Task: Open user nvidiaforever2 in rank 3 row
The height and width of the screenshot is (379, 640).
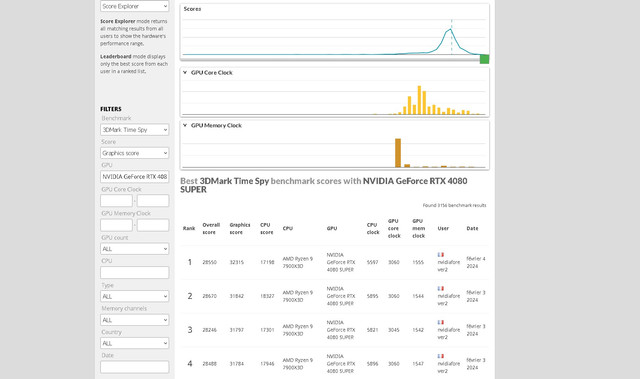Action: point(448,334)
